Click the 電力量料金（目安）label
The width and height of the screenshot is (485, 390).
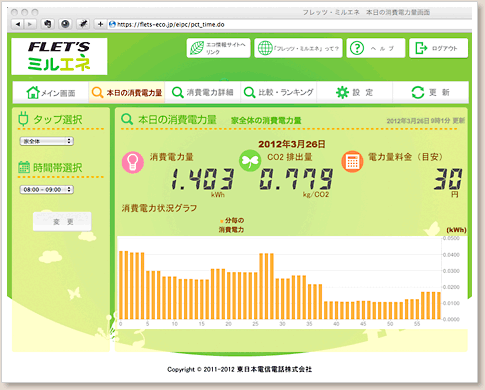405,157
